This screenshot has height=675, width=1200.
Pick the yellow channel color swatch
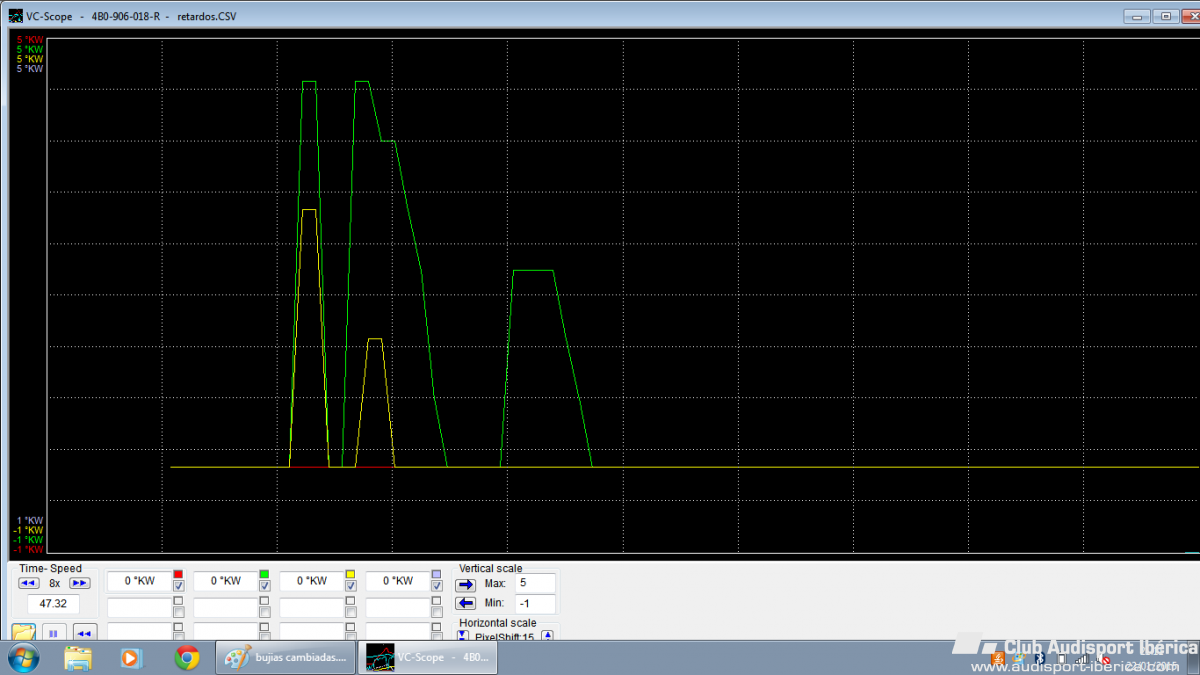[x=351, y=574]
